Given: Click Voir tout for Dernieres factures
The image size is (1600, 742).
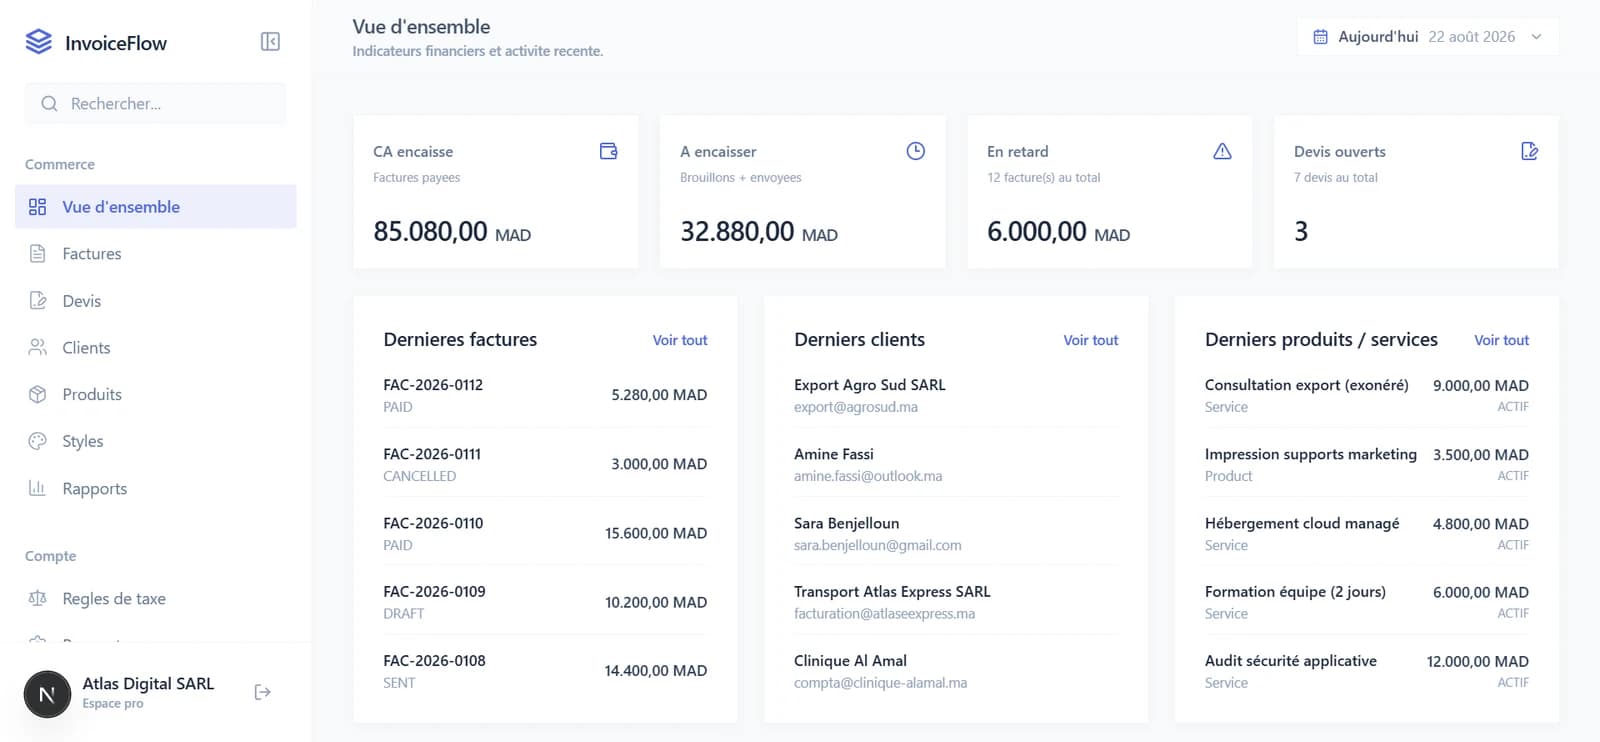Looking at the screenshot, I should tap(680, 340).
